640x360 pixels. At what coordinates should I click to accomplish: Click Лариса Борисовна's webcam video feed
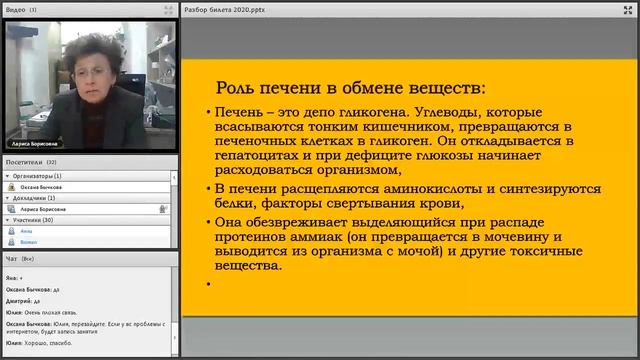coord(90,86)
